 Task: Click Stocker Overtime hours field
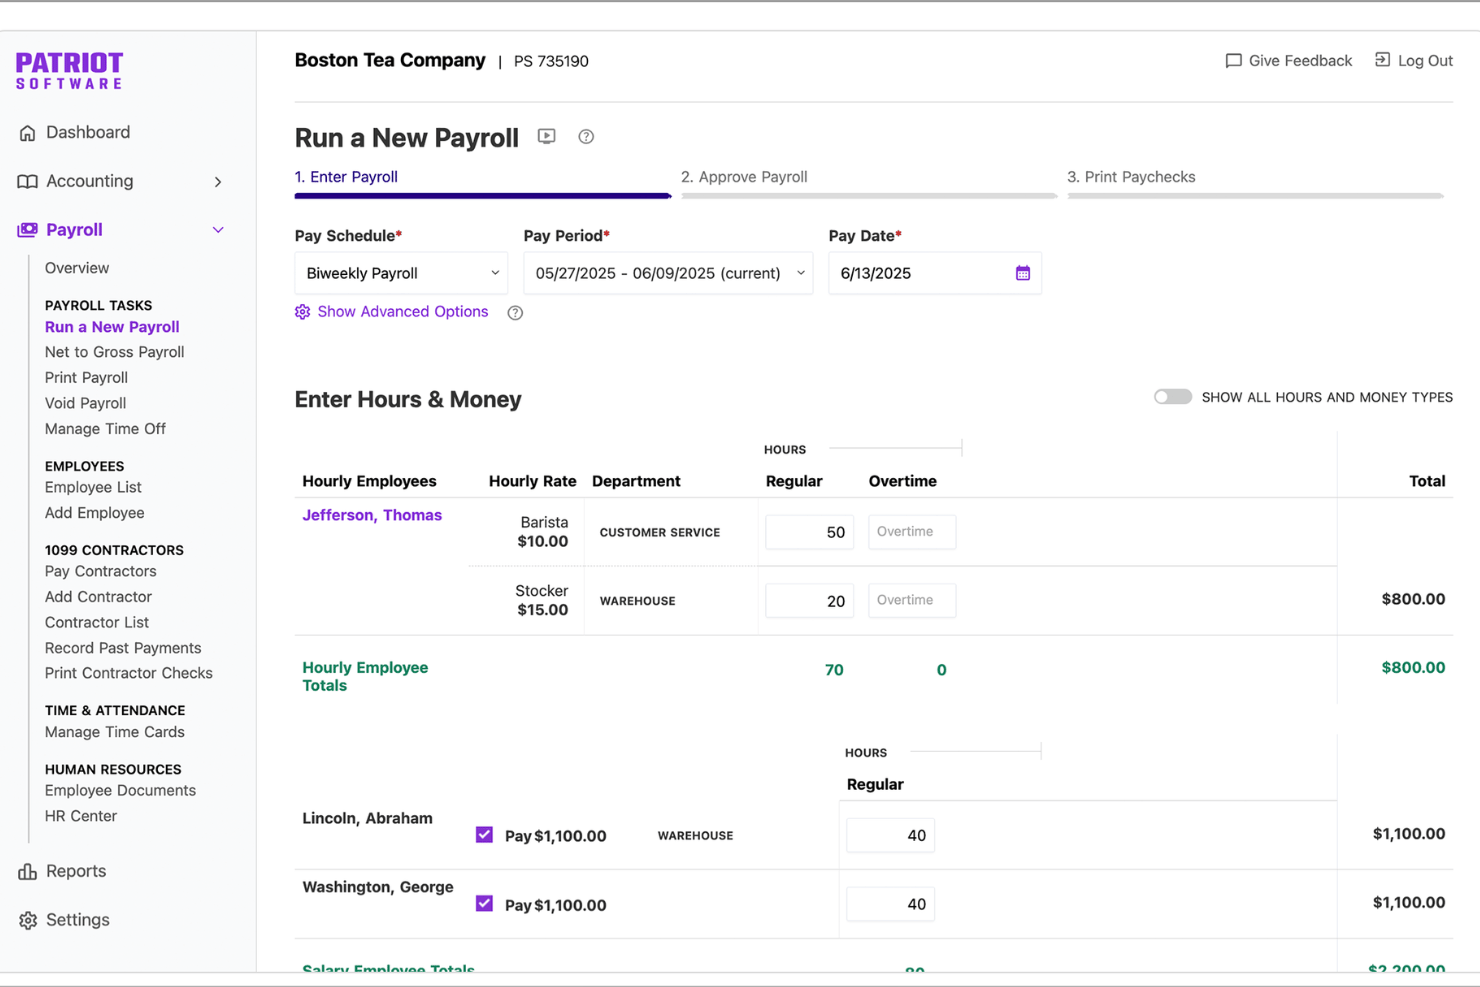pyautogui.click(x=912, y=601)
